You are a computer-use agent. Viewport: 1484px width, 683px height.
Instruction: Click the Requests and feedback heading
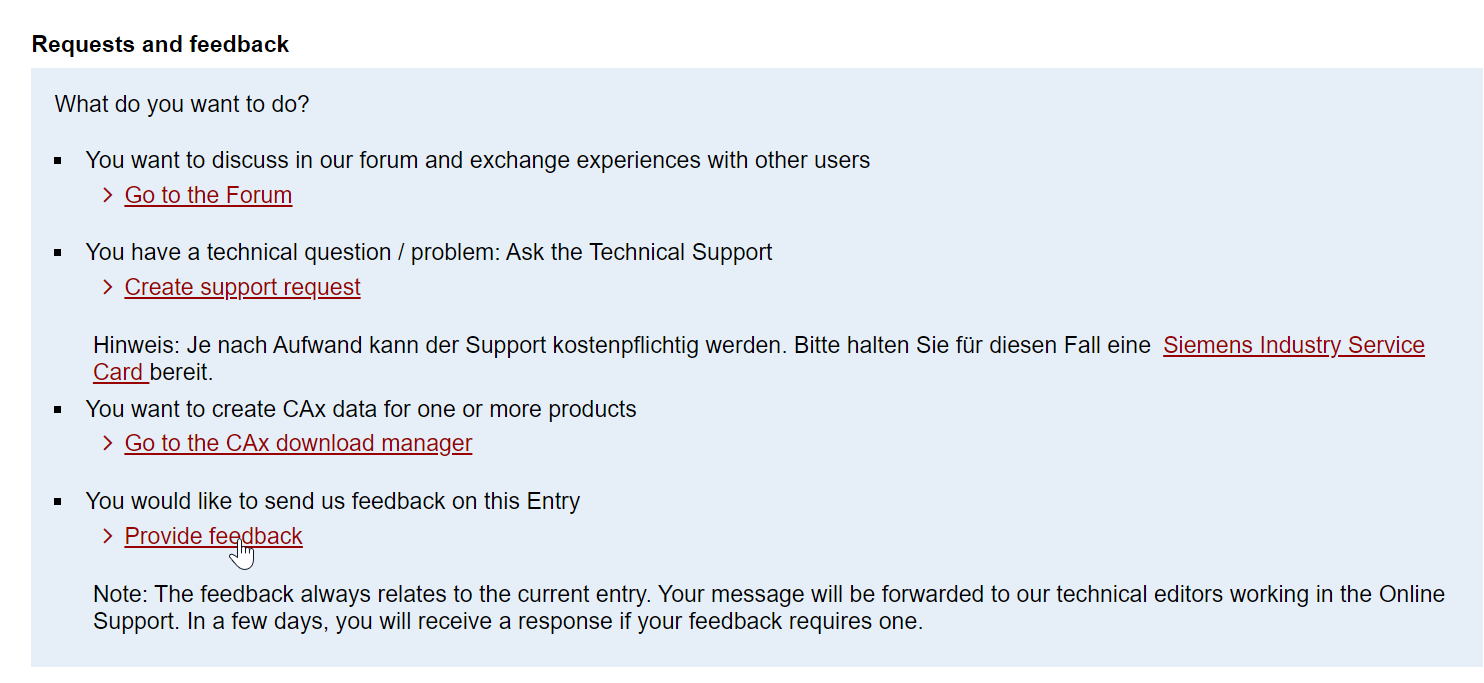(160, 44)
